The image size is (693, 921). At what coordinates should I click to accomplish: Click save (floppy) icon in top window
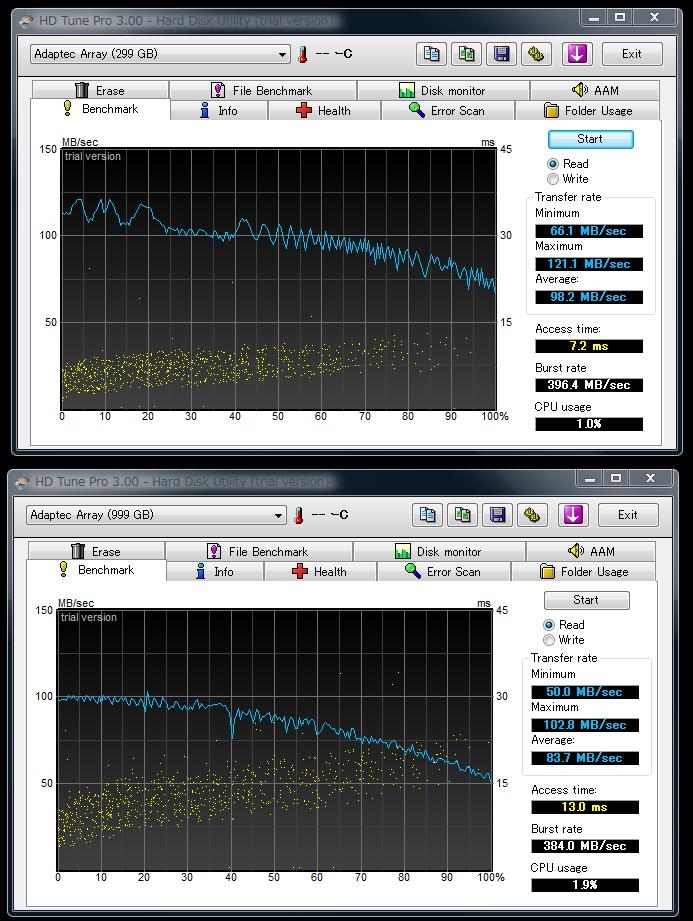pos(502,54)
